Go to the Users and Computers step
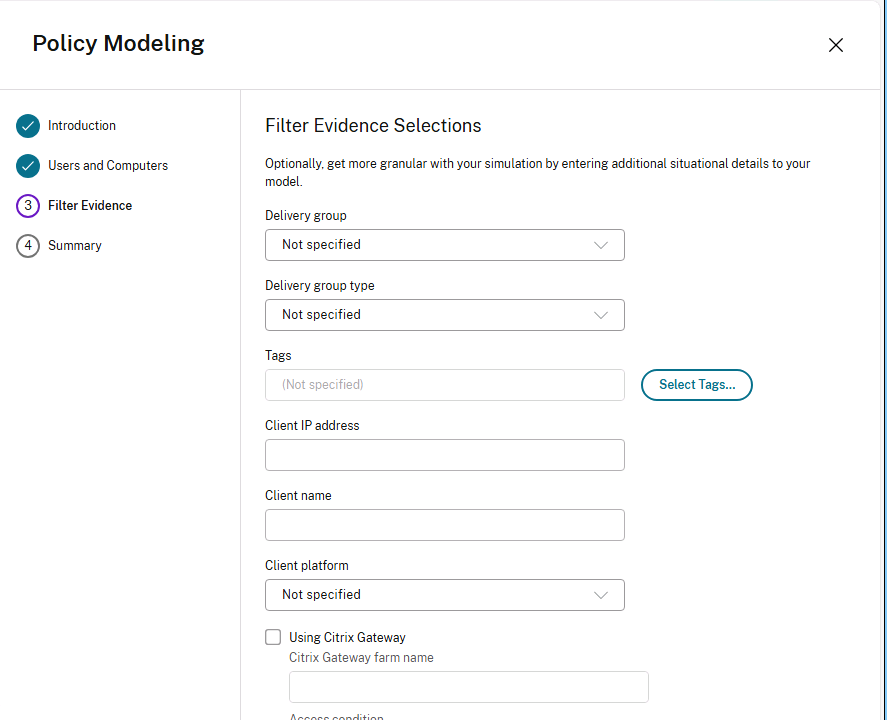Image resolution: width=887 pixels, height=720 pixels. (108, 166)
